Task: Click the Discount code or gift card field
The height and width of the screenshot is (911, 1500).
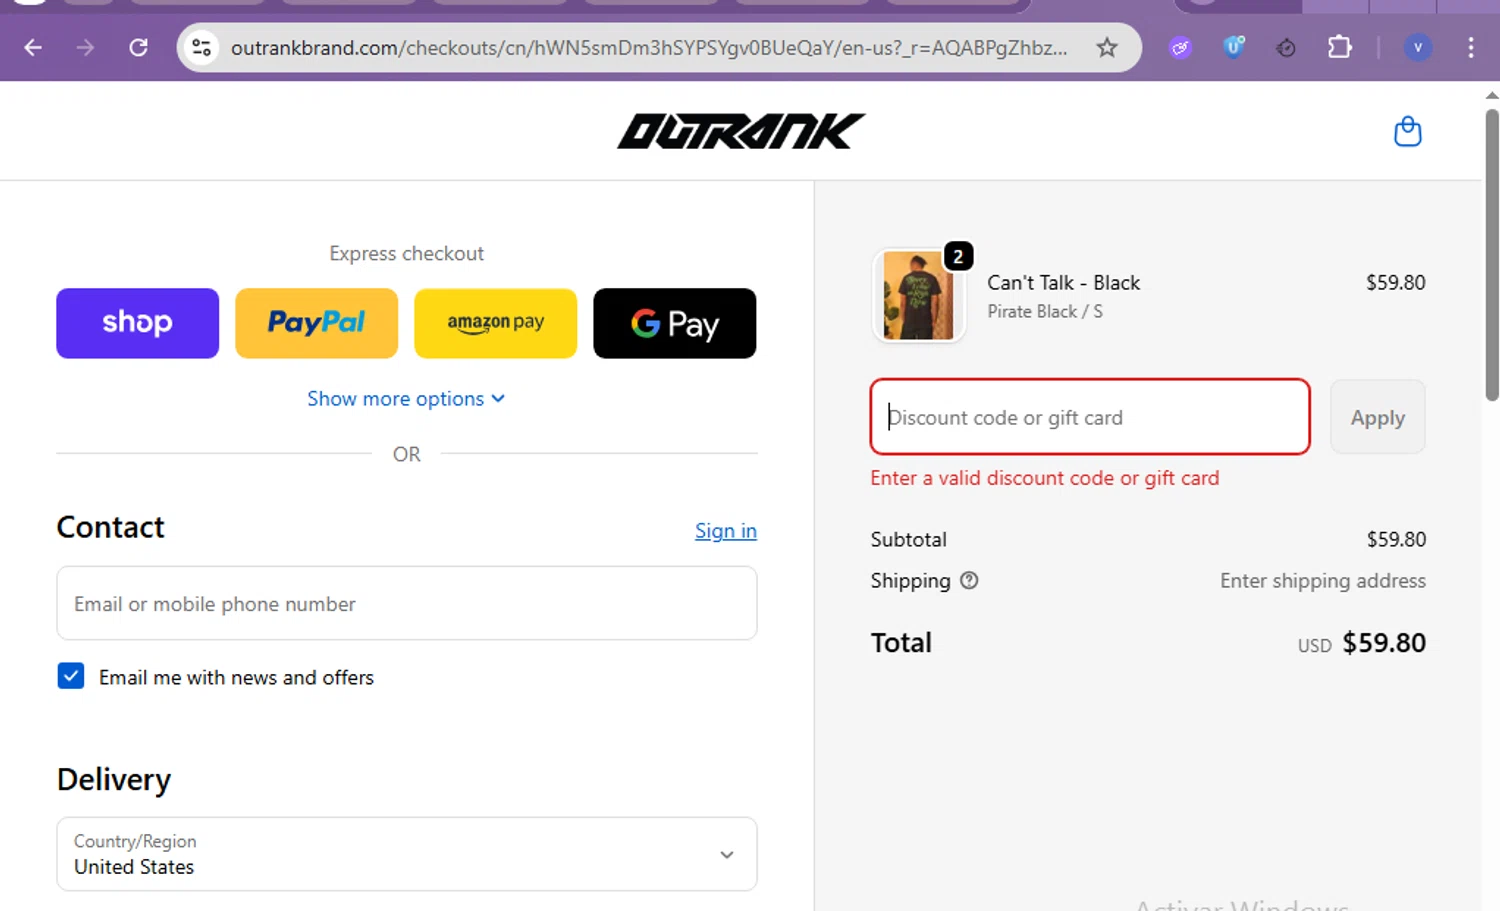Action: [1090, 417]
